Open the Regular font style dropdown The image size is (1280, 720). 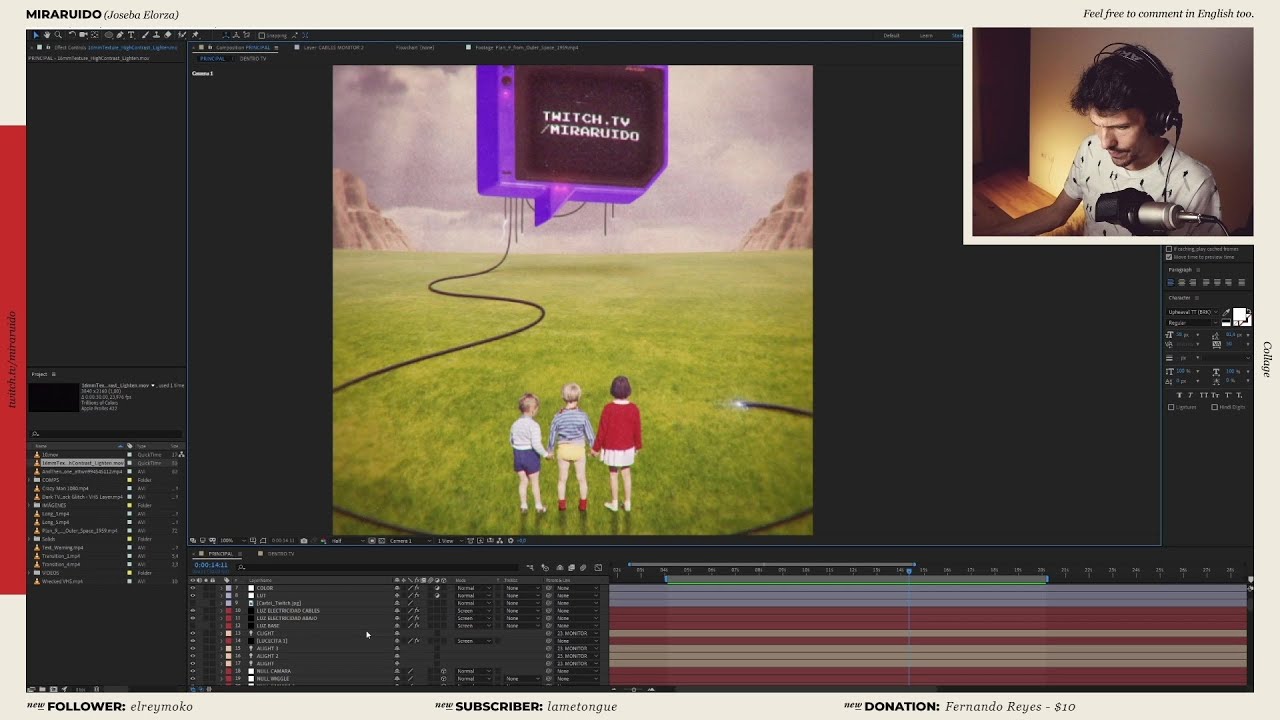(1193, 323)
